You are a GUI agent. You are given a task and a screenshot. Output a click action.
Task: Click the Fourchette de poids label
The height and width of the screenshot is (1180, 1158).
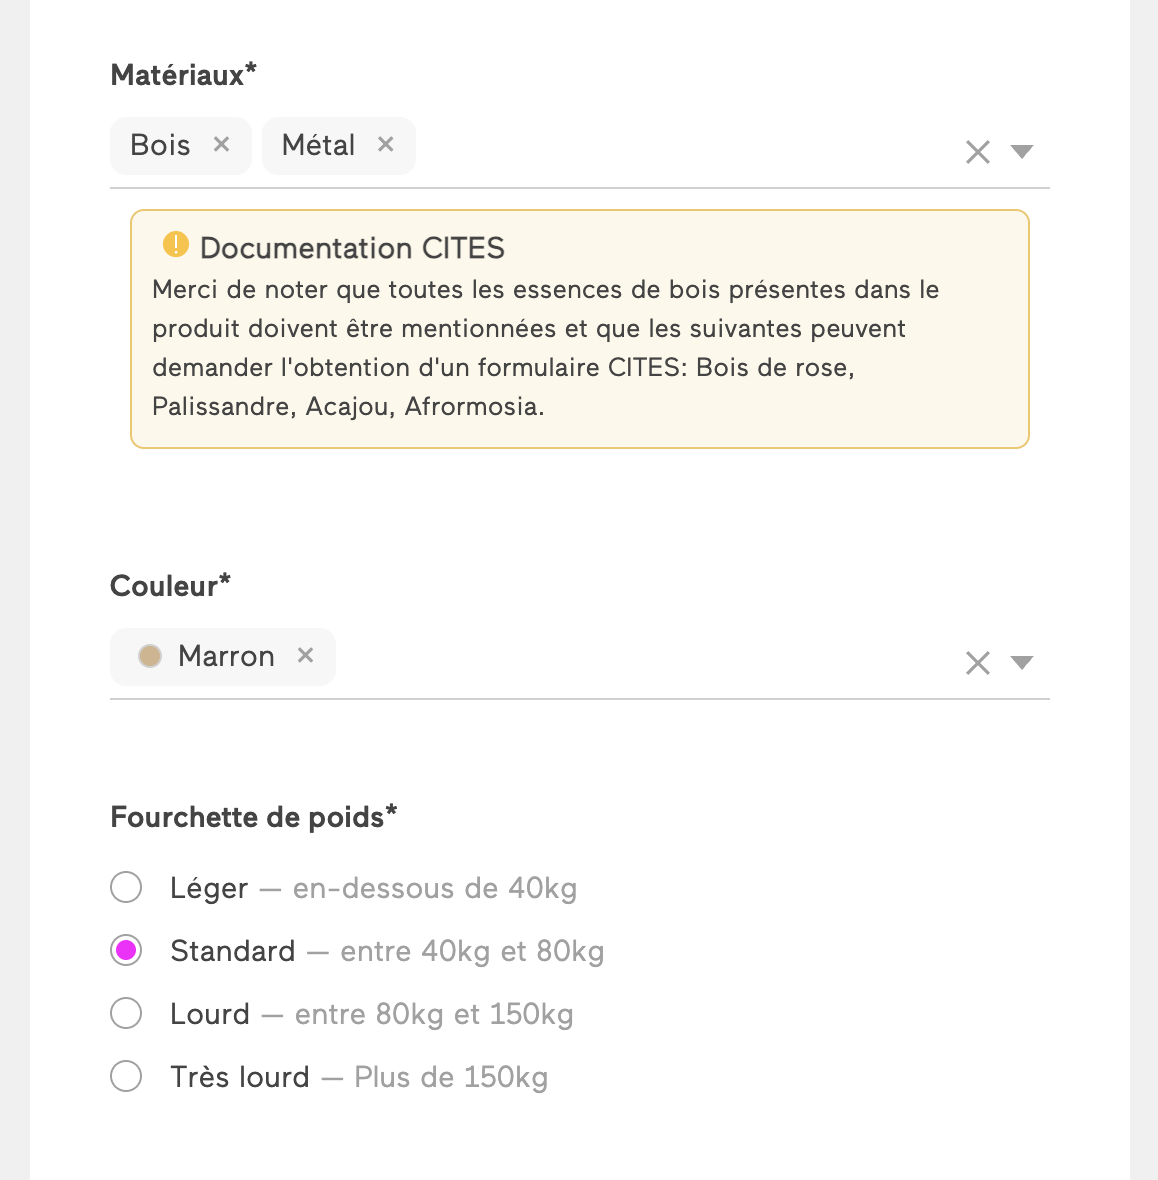pos(253,817)
